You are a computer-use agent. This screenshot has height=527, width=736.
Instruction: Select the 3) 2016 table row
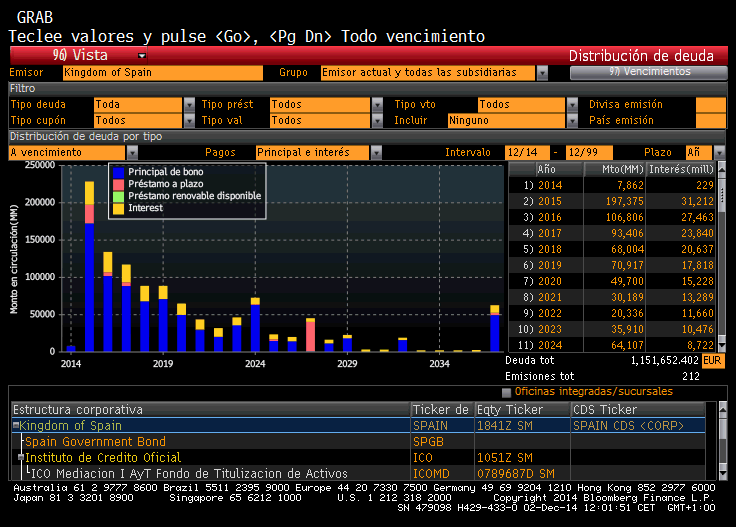(x=612, y=217)
